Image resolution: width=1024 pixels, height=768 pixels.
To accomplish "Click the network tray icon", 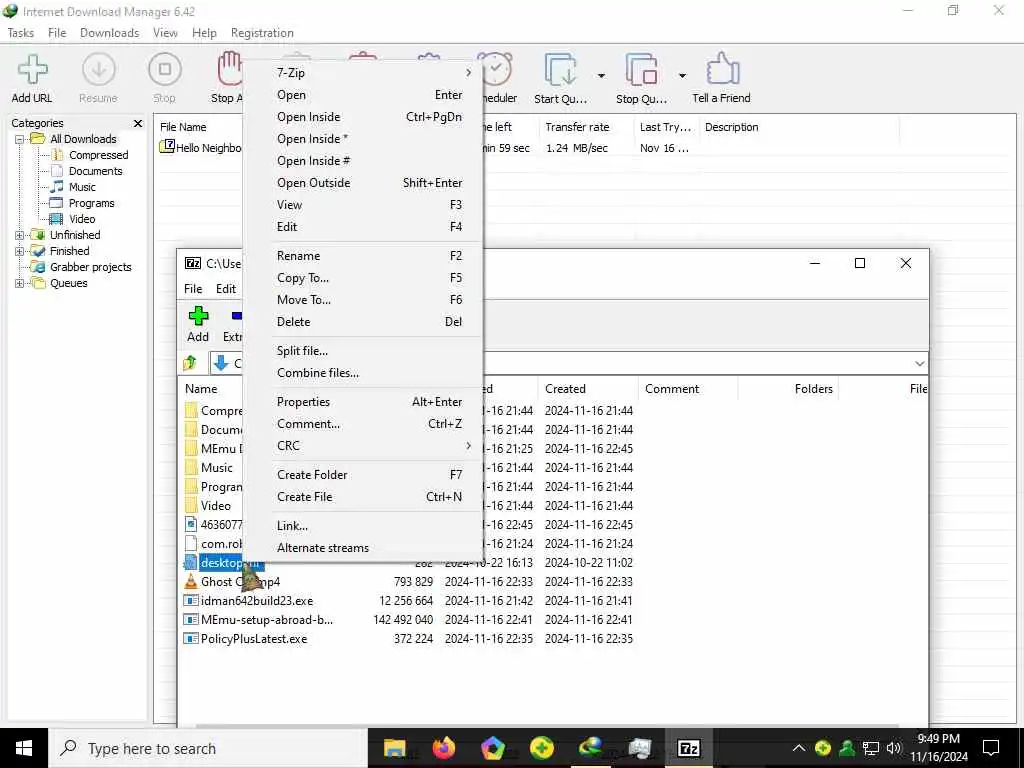I will tap(871, 748).
